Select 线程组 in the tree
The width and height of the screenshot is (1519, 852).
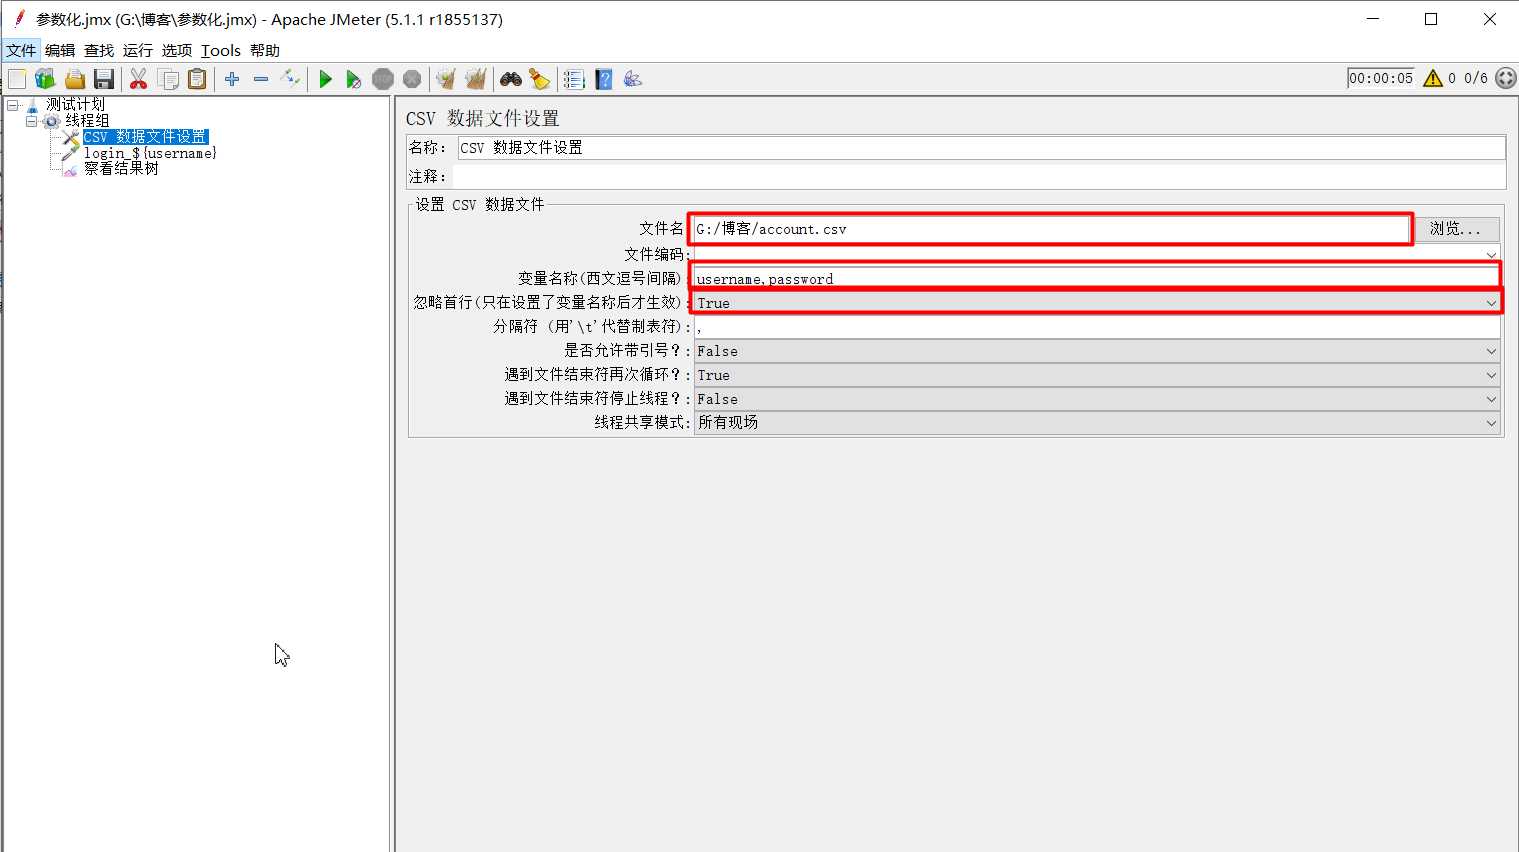tap(87, 120)
